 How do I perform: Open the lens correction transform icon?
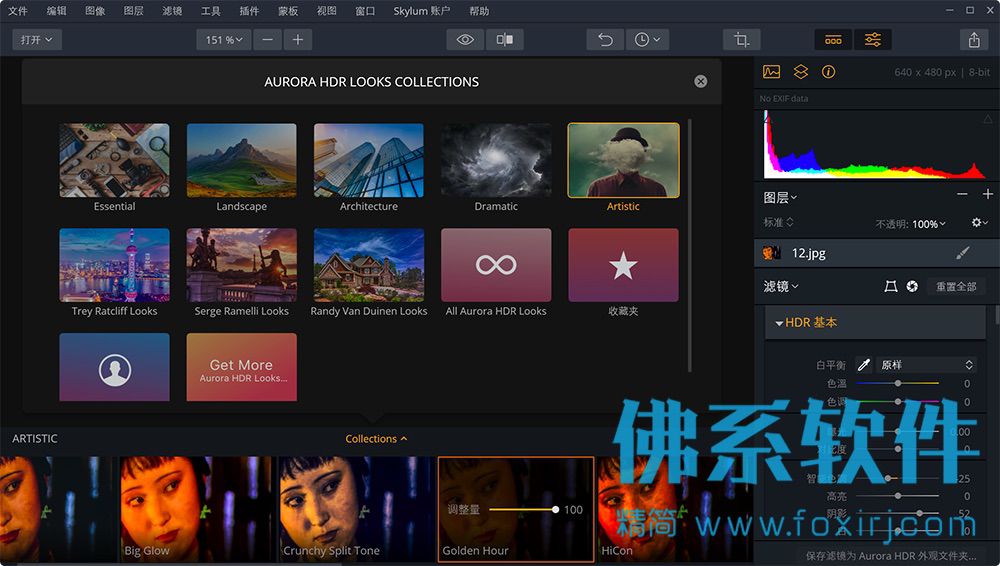[x=891, y=287]
